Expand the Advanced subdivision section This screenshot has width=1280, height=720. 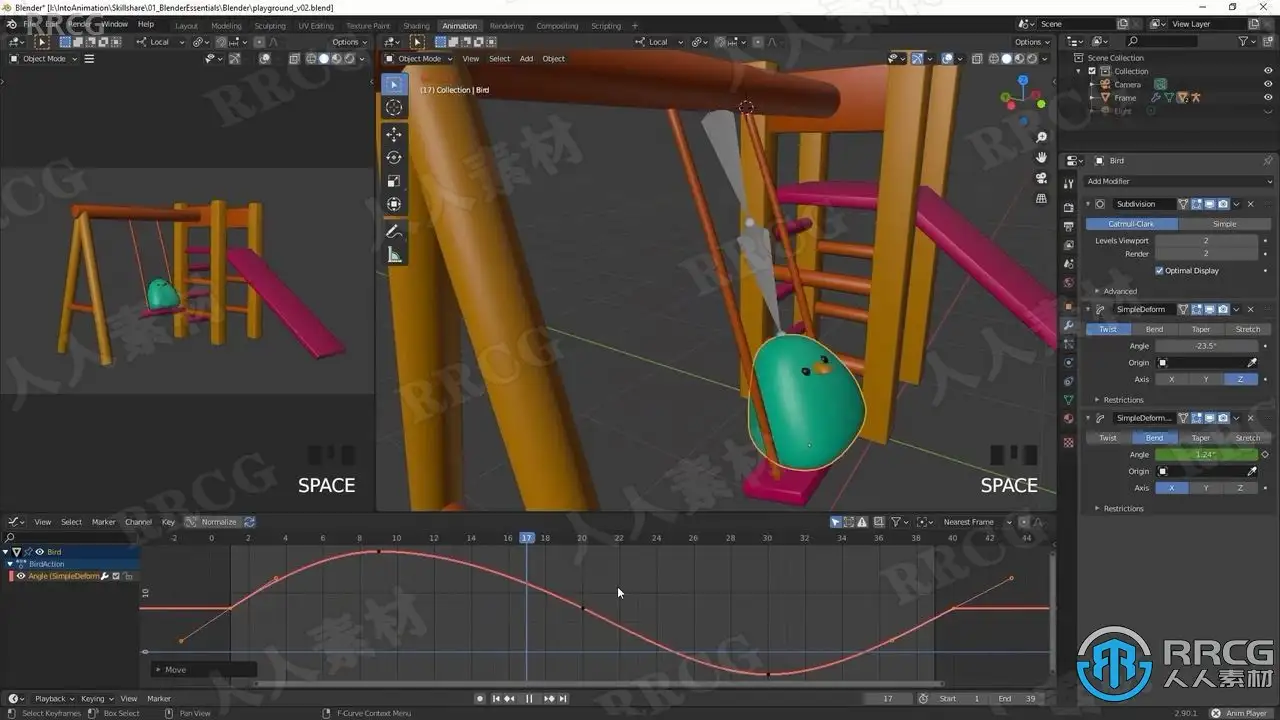[1120, 291]
